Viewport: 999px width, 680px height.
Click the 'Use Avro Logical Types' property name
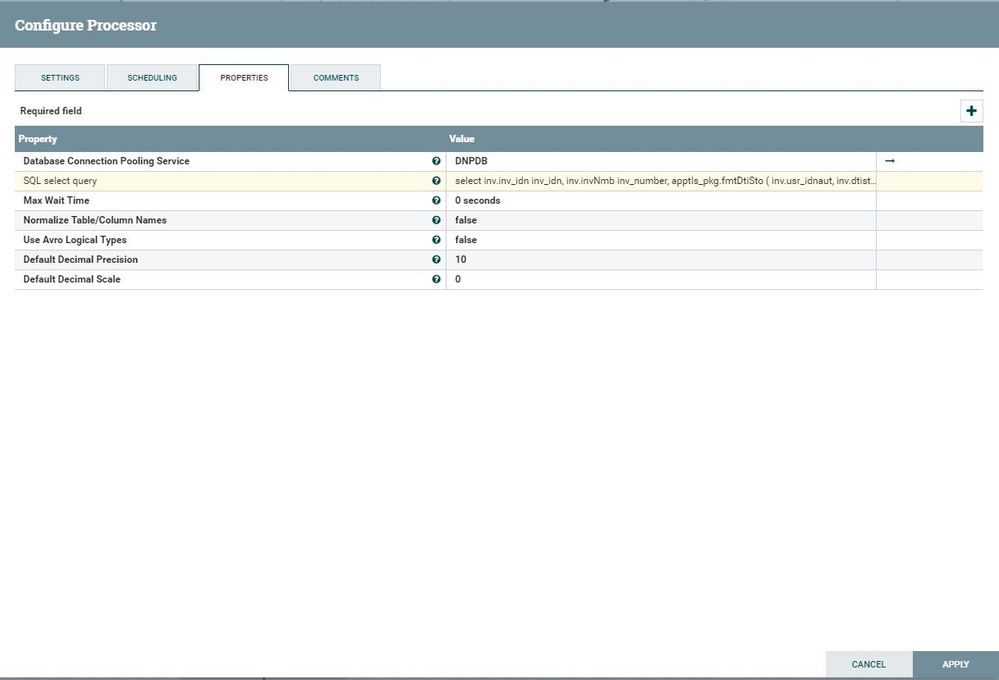(x=75, y=240)
